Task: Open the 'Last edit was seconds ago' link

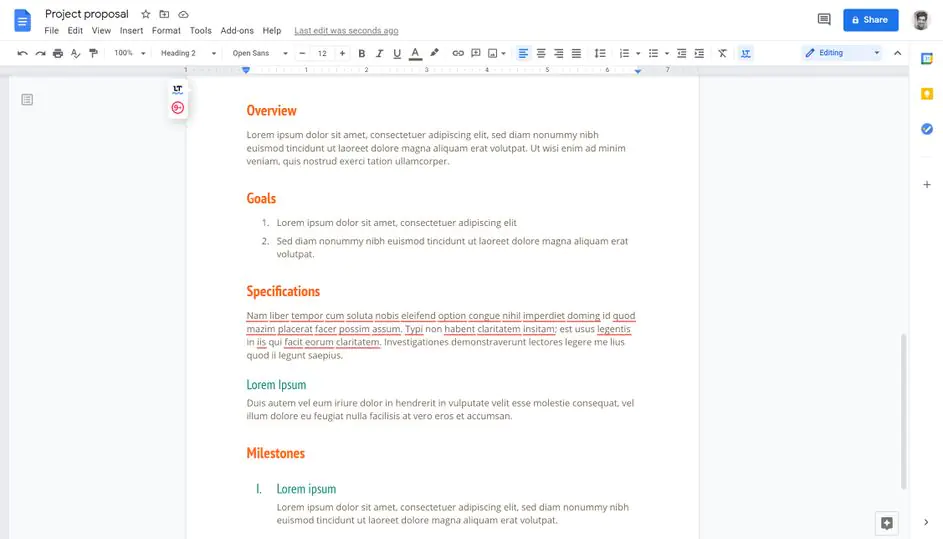Action: 346,31
